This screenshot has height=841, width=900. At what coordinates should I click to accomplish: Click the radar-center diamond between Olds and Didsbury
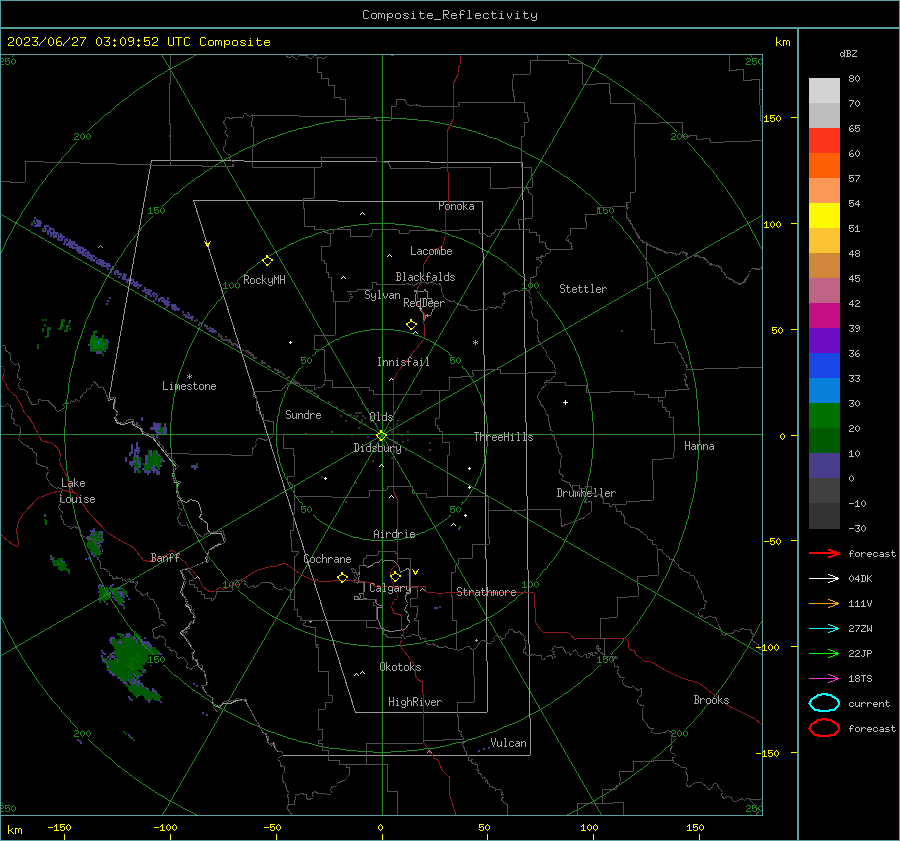[x=381, y=436]
